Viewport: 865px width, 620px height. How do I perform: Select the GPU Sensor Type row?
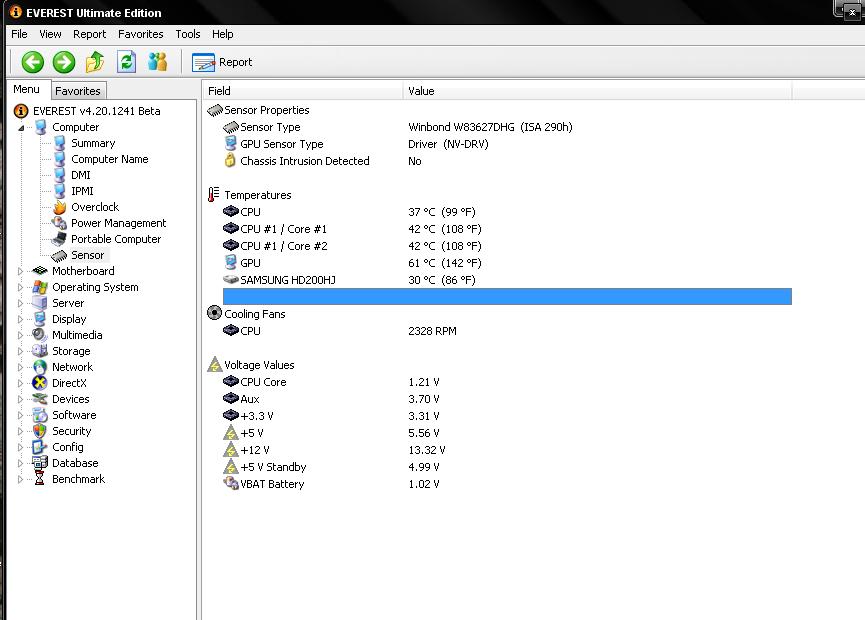click(507, 144)
